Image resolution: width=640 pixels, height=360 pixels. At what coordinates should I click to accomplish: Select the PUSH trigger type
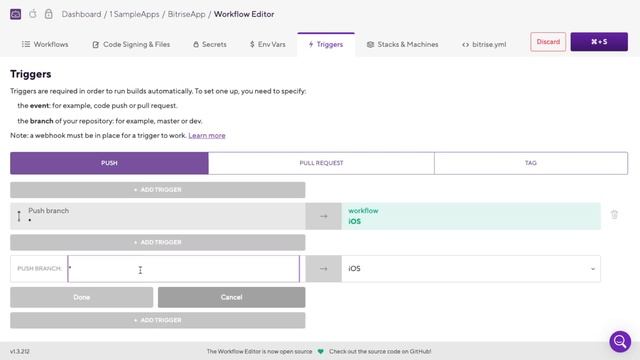coord(109,163)
